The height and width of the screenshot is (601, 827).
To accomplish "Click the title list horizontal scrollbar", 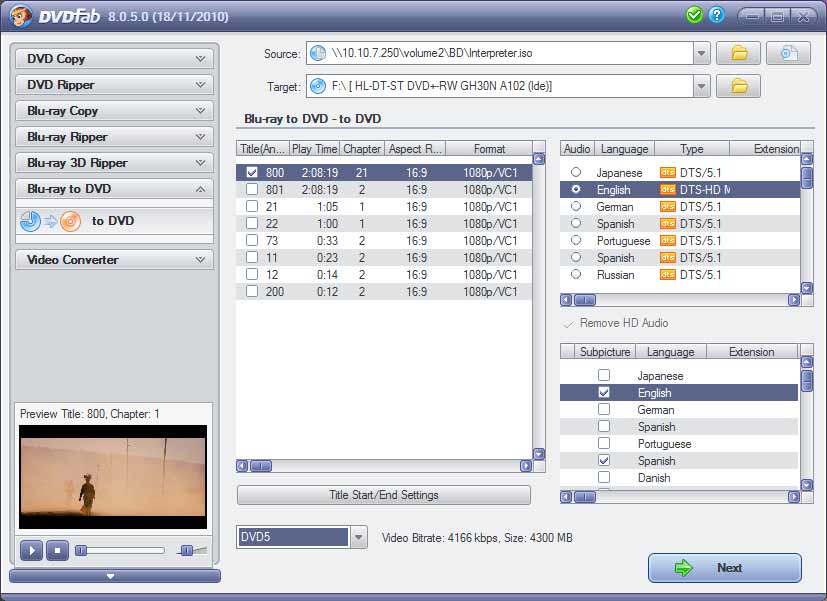I will [x=384, y=466].
